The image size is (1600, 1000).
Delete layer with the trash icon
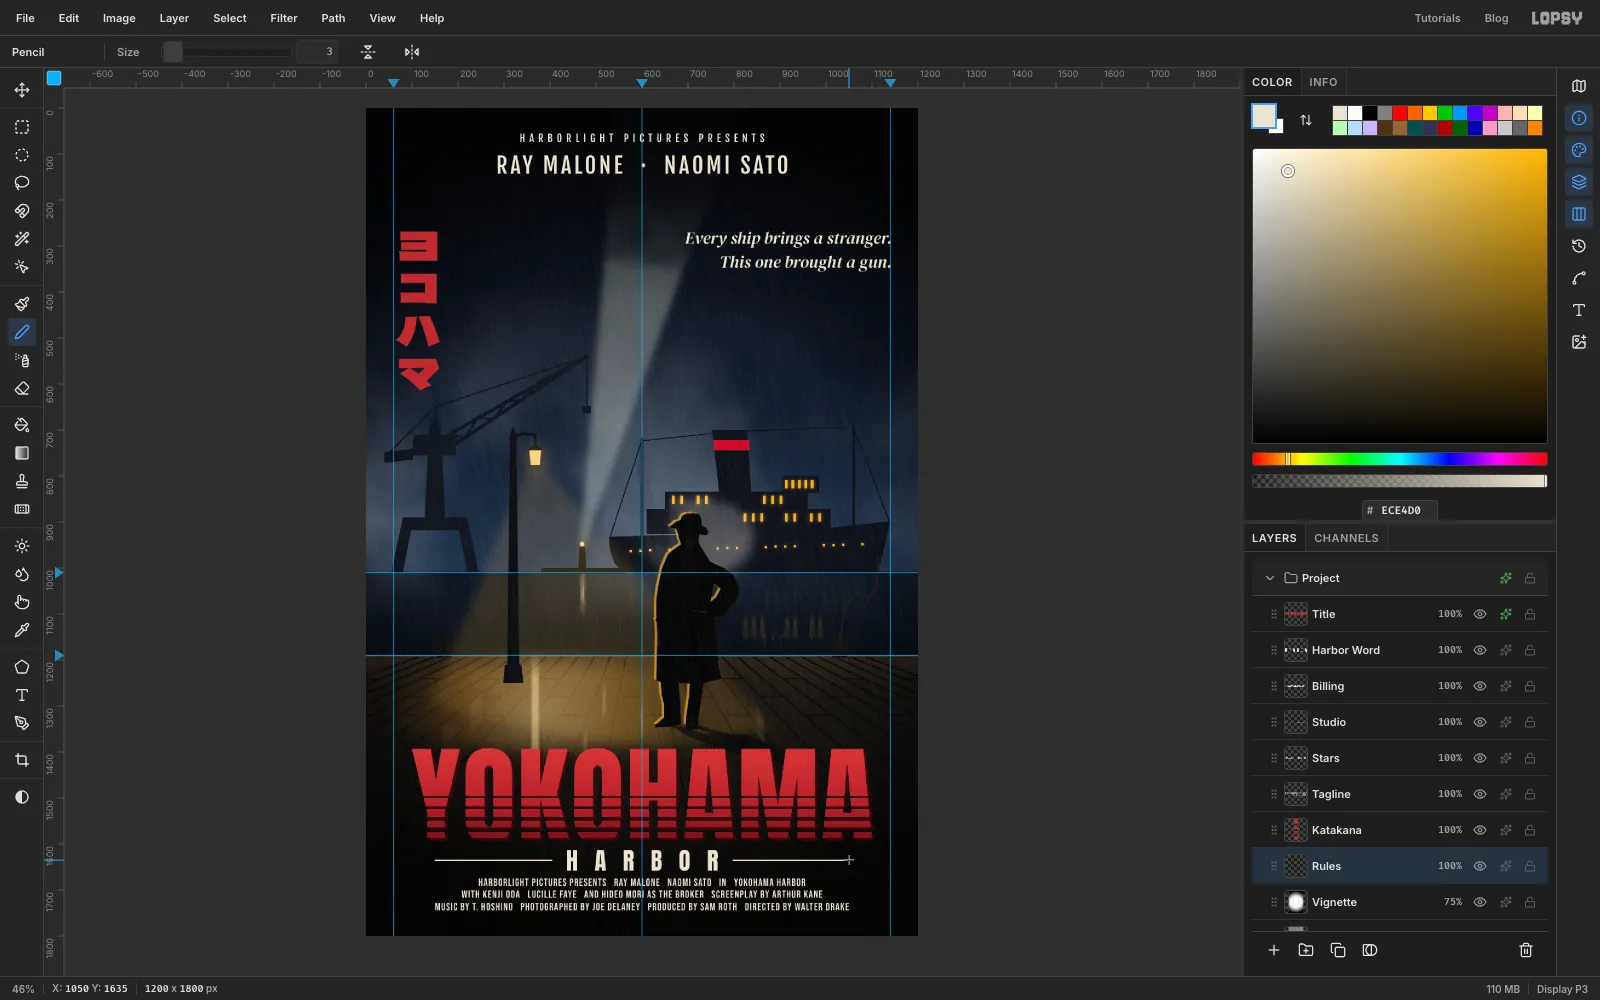point(1526,950)
